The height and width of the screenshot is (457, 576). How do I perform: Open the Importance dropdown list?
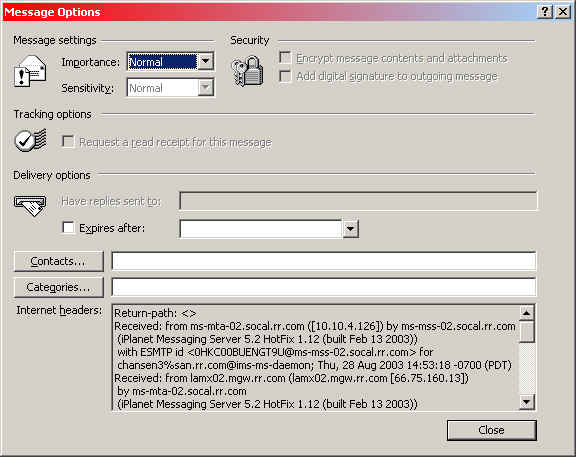point(205,61)
